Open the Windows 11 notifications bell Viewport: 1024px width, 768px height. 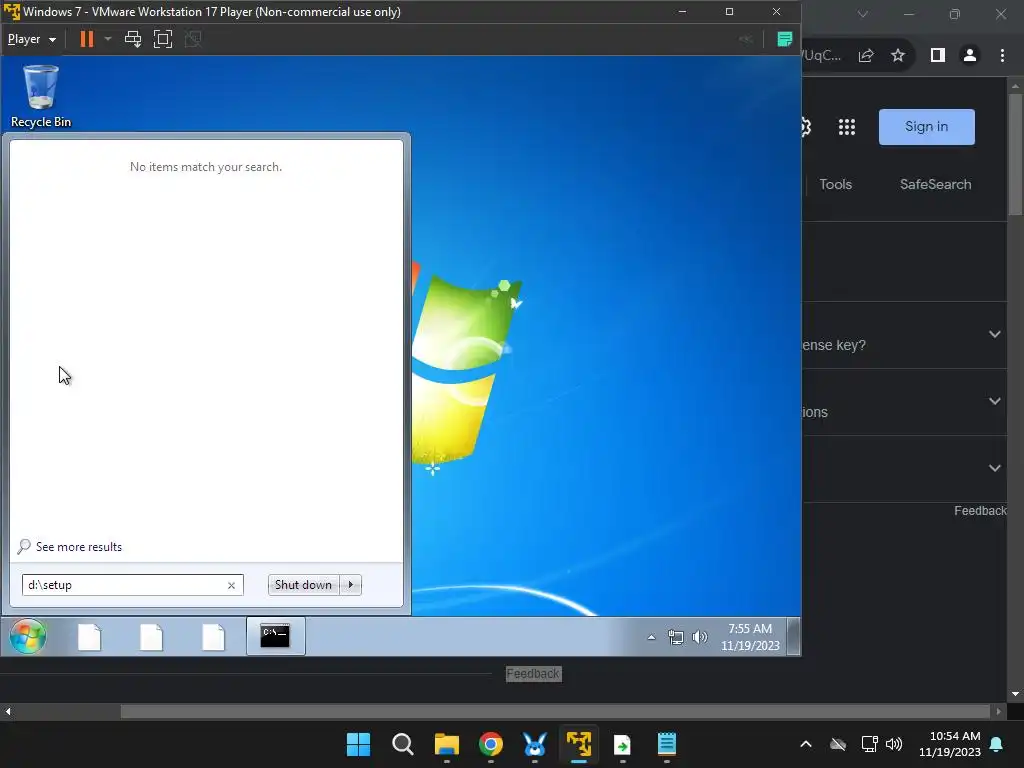[x=997, y=744]
